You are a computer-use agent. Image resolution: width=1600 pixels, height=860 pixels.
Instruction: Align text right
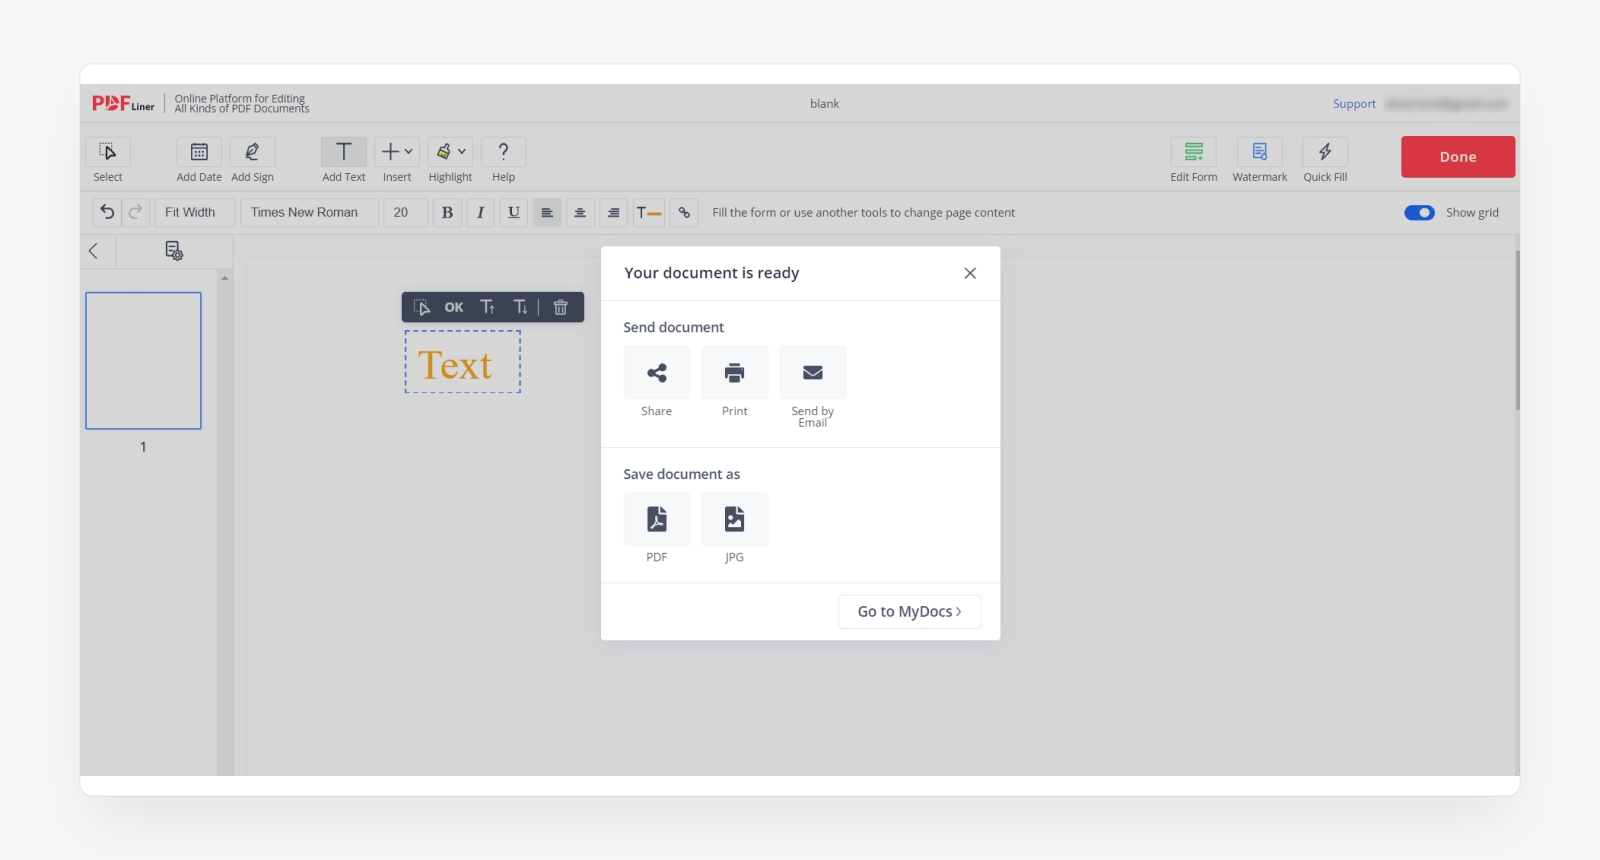tap(614, 212)
